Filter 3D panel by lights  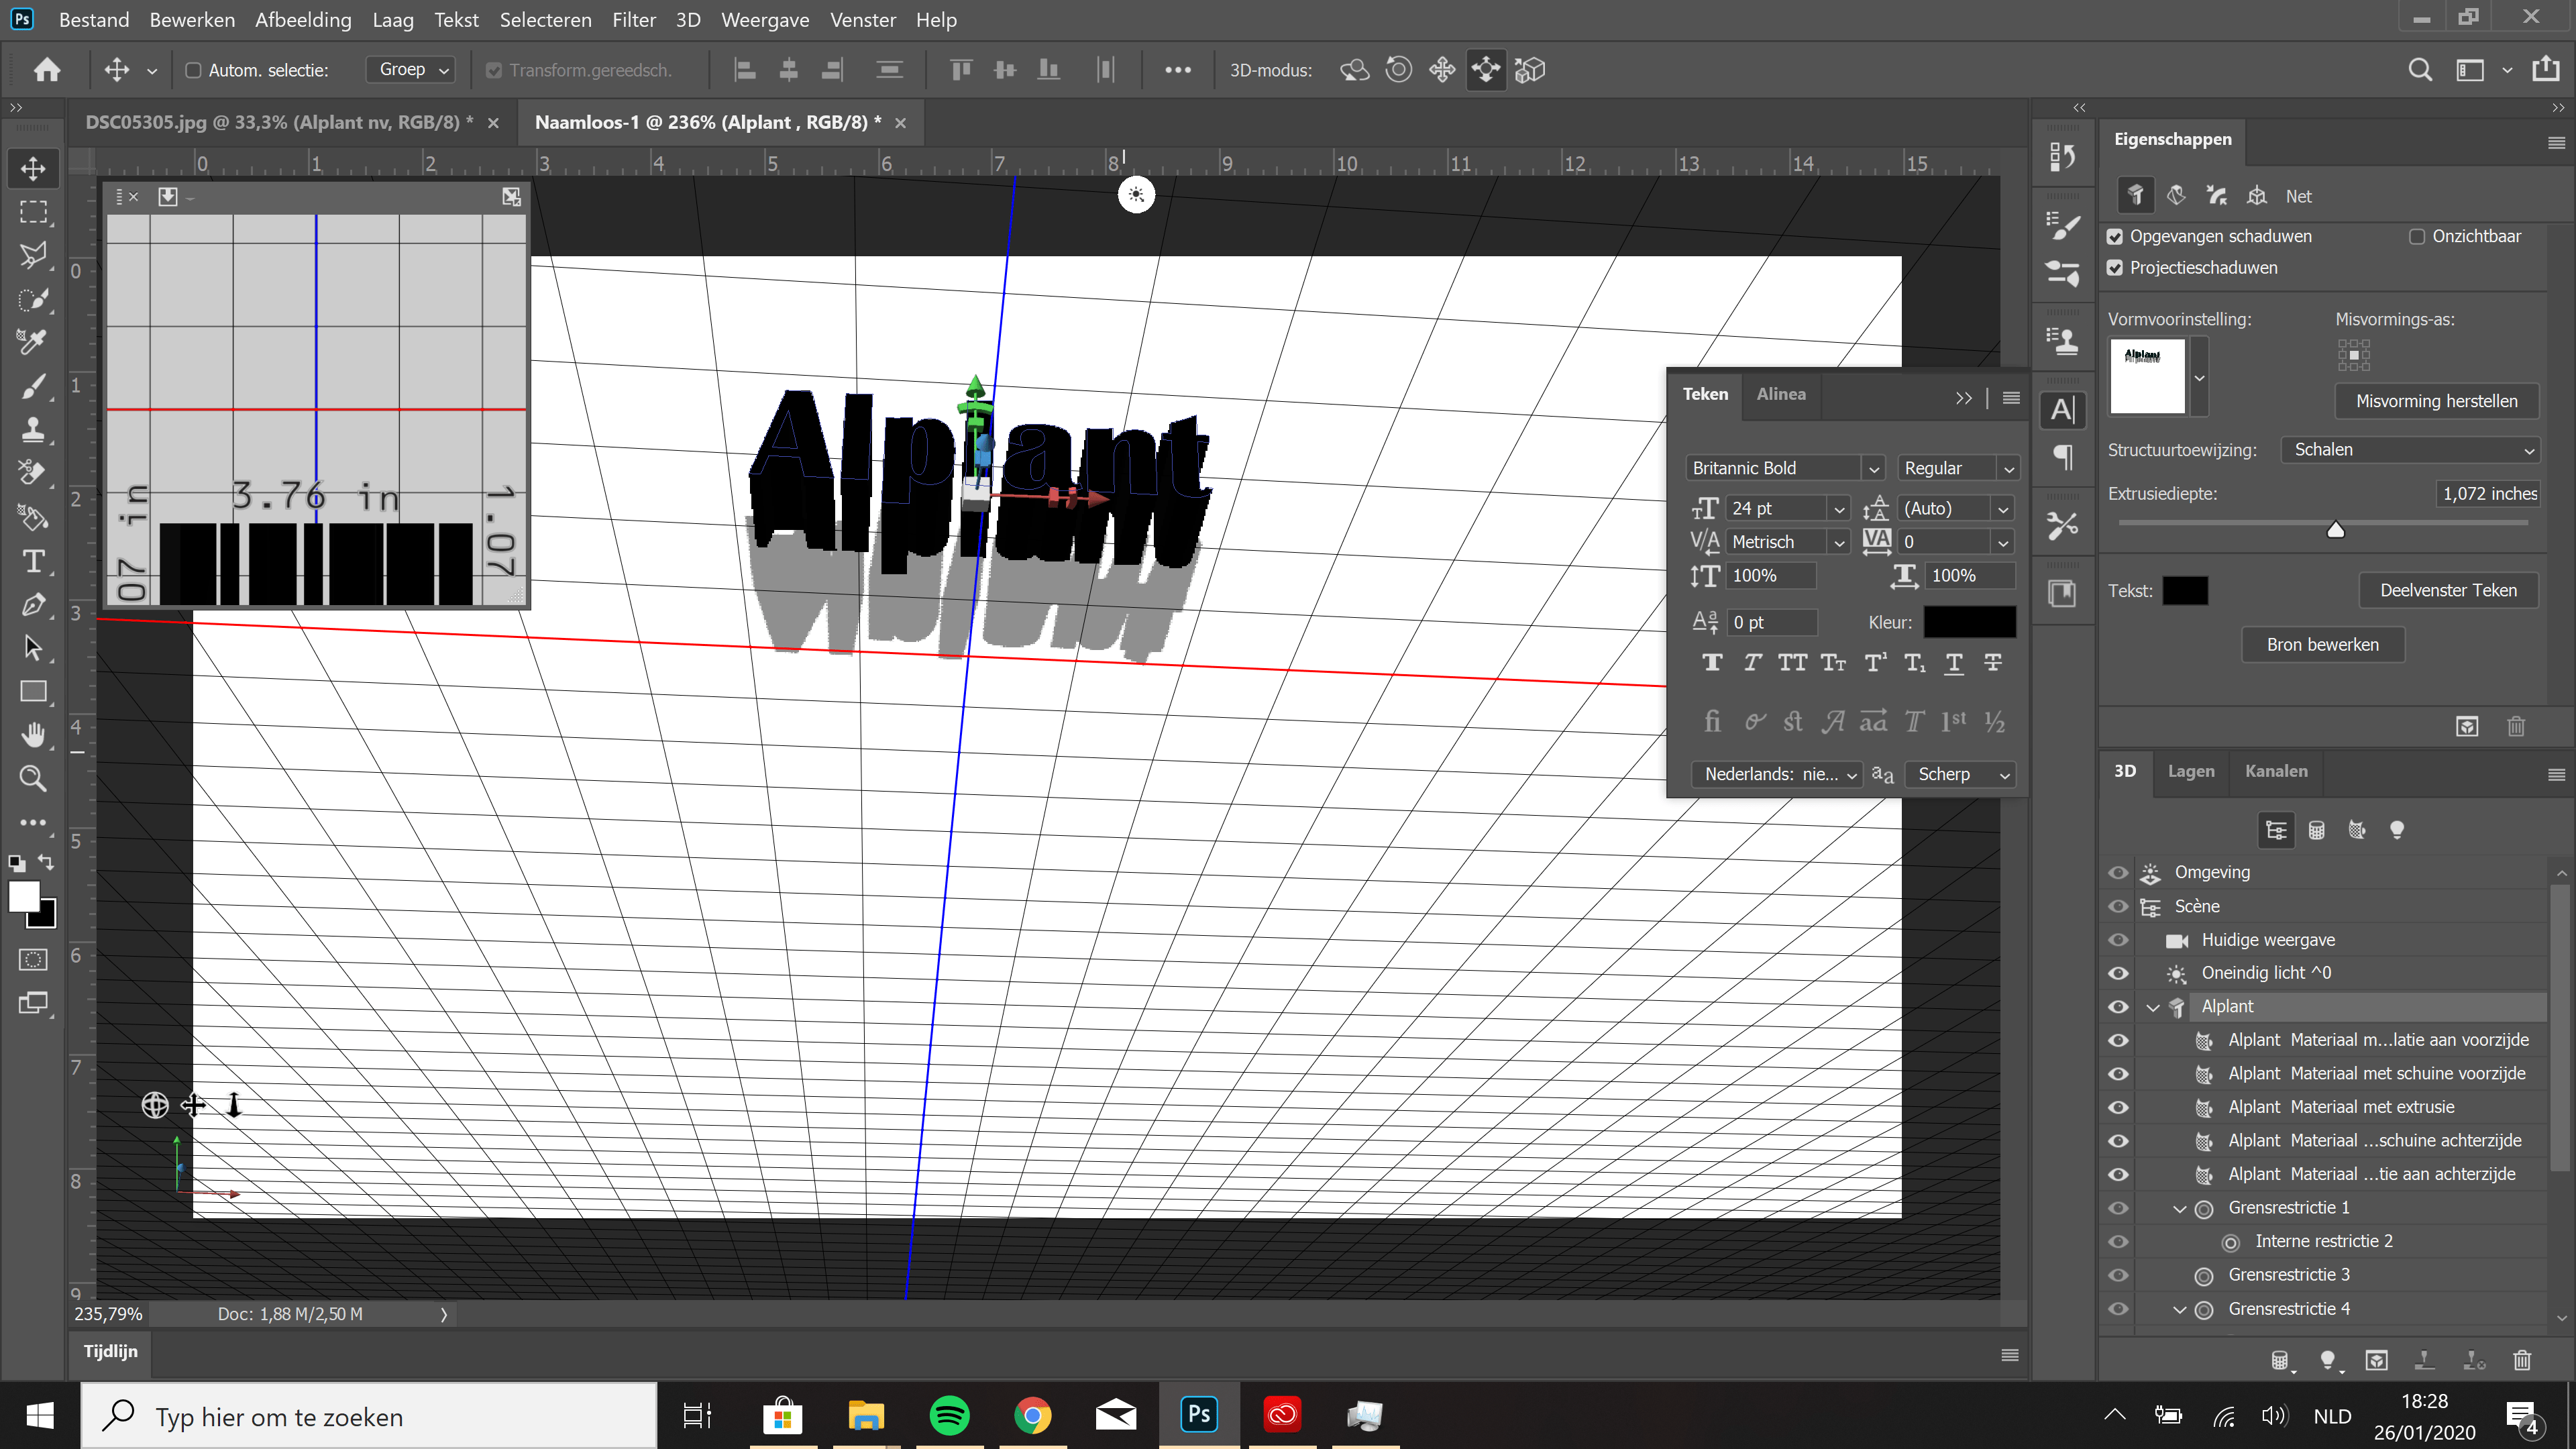pyautogui.click(x=2398, y=830)
